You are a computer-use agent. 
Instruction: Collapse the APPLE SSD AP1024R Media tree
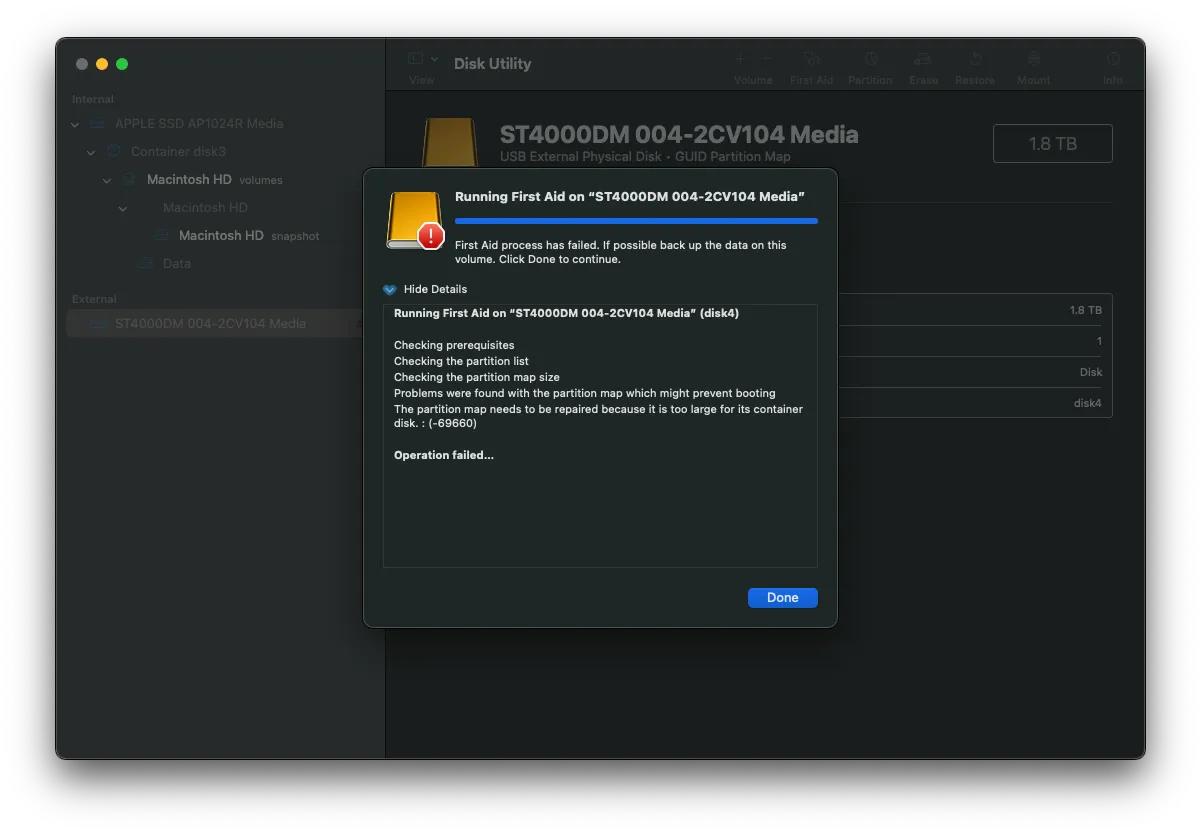point(75,124)
